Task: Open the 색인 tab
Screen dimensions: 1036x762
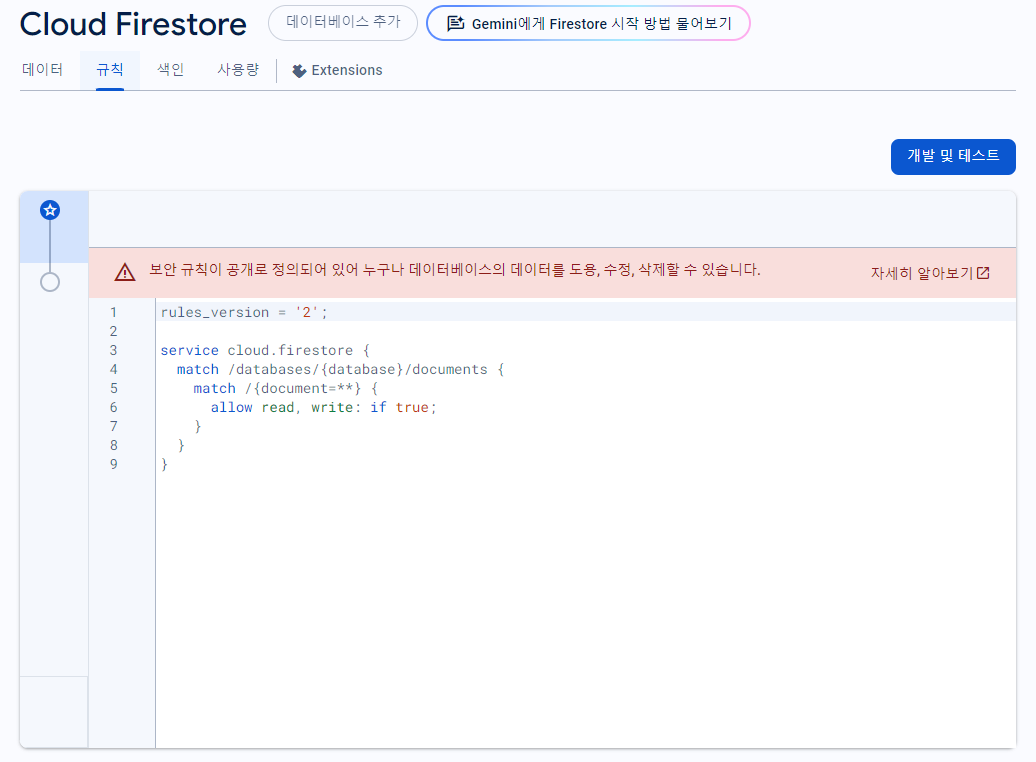Action: 170,70
